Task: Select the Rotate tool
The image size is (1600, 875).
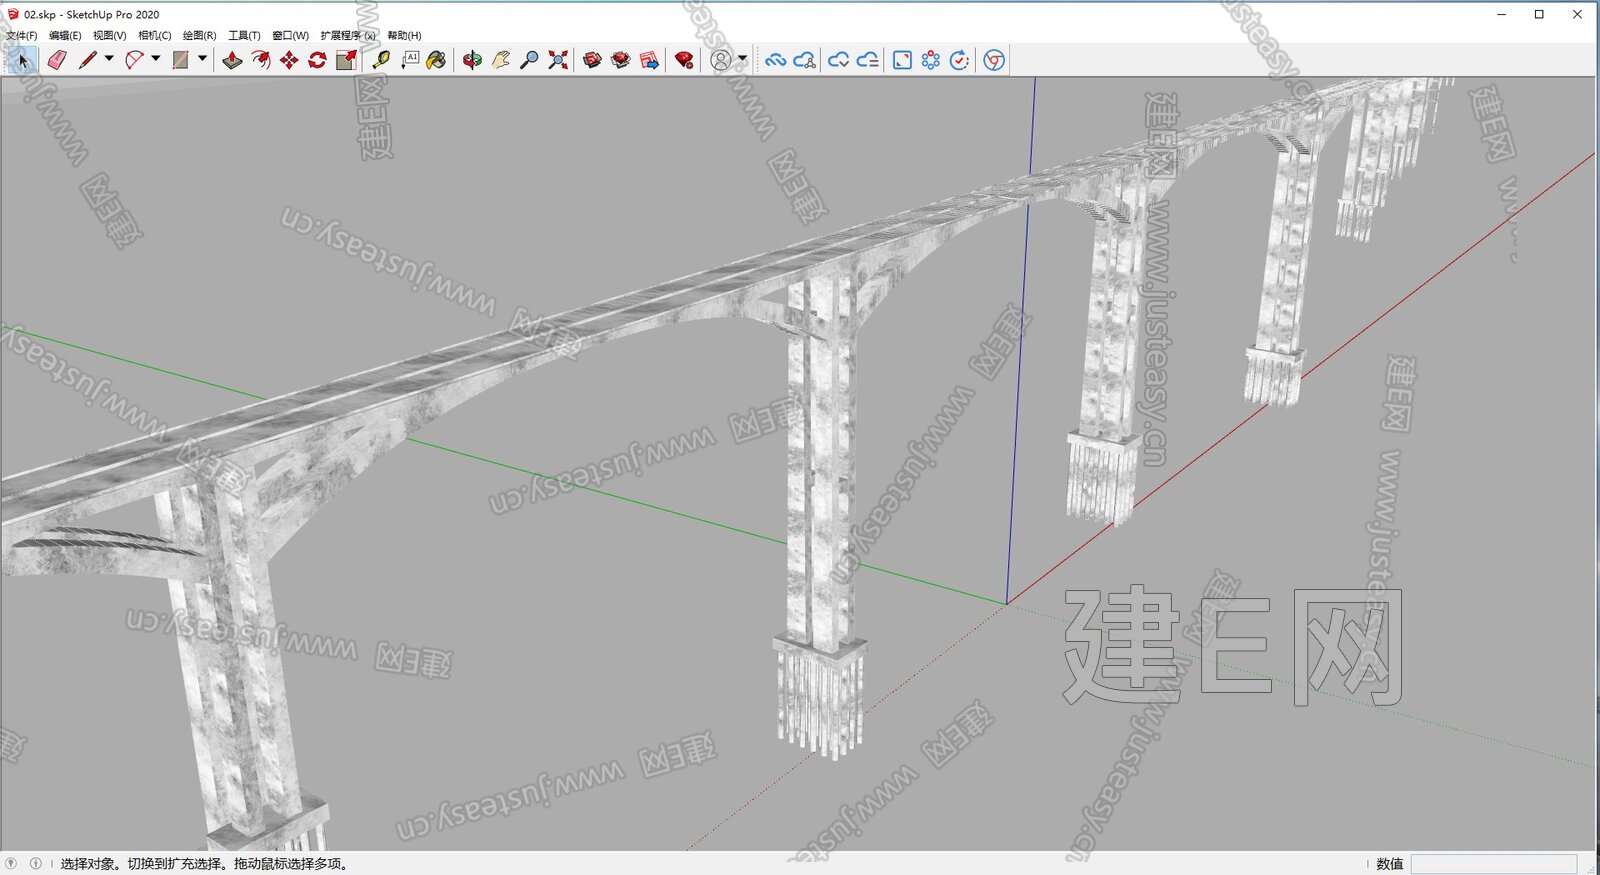Action: [x=317, y=60]
